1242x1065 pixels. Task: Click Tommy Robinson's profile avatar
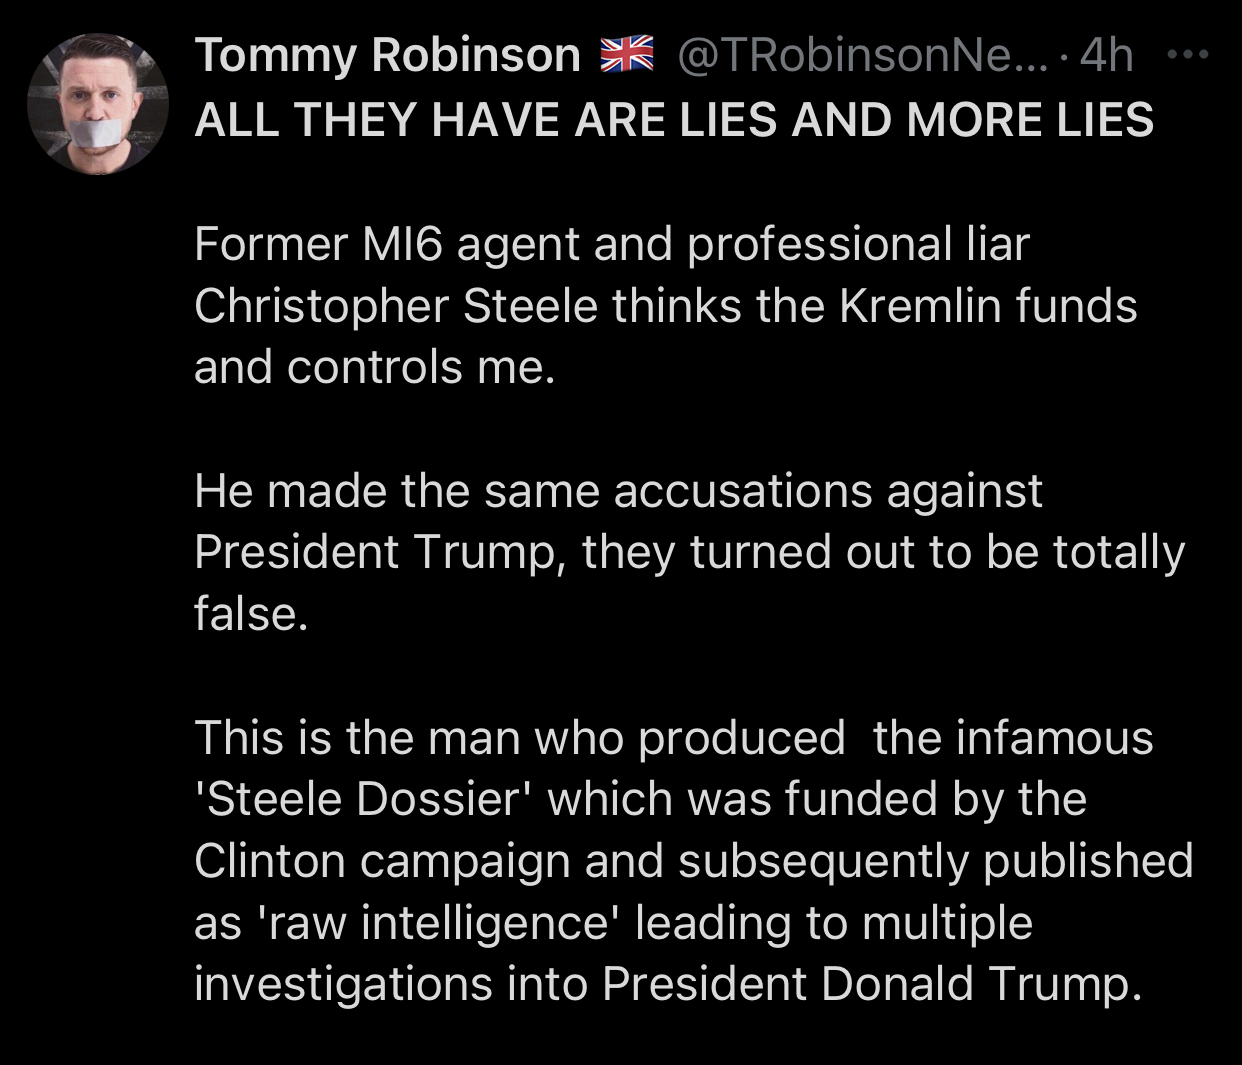[x=97, y=105]
